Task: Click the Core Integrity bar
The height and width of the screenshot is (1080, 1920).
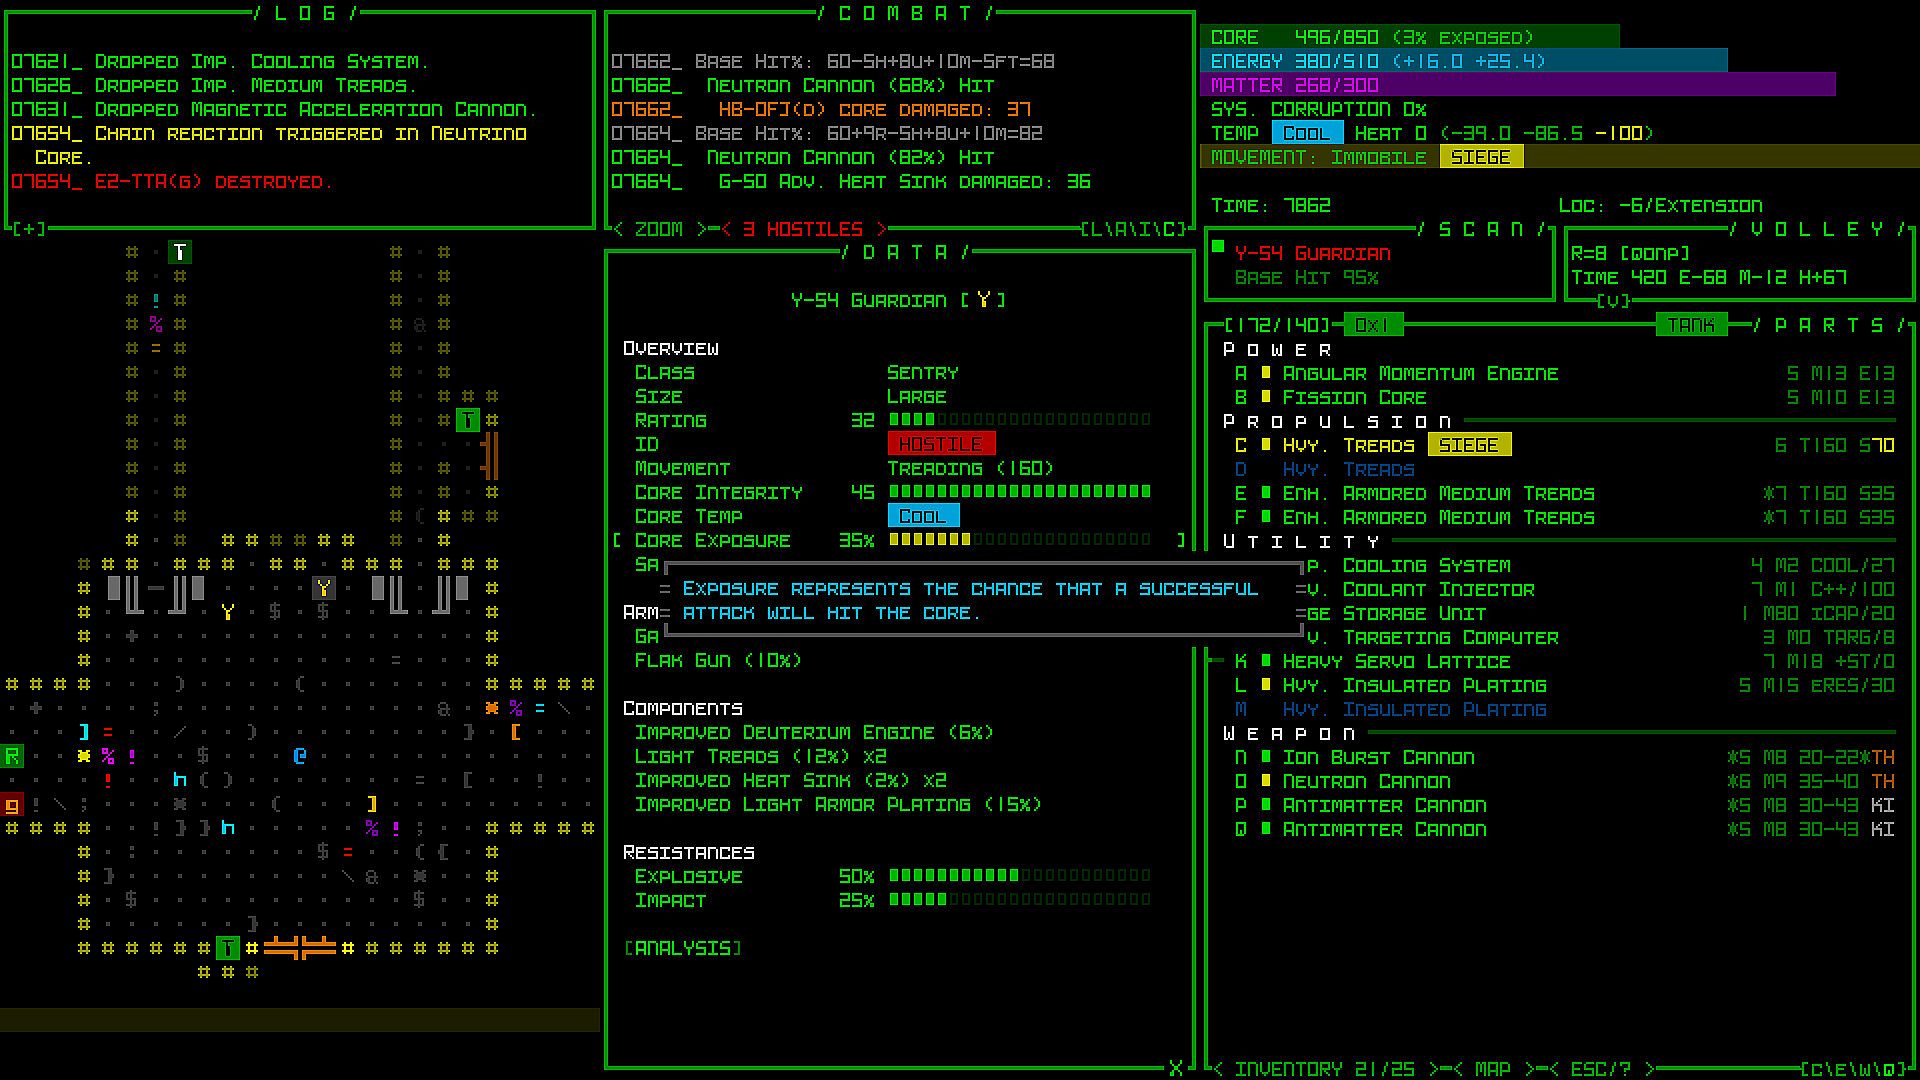Action: 1020,492
